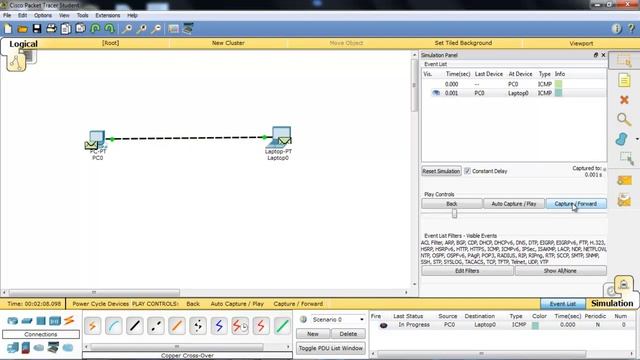The height and width of the screenshot is (360, 640).
Task: Click Capture / Forward in Play Controls
Action: point(576,204)
